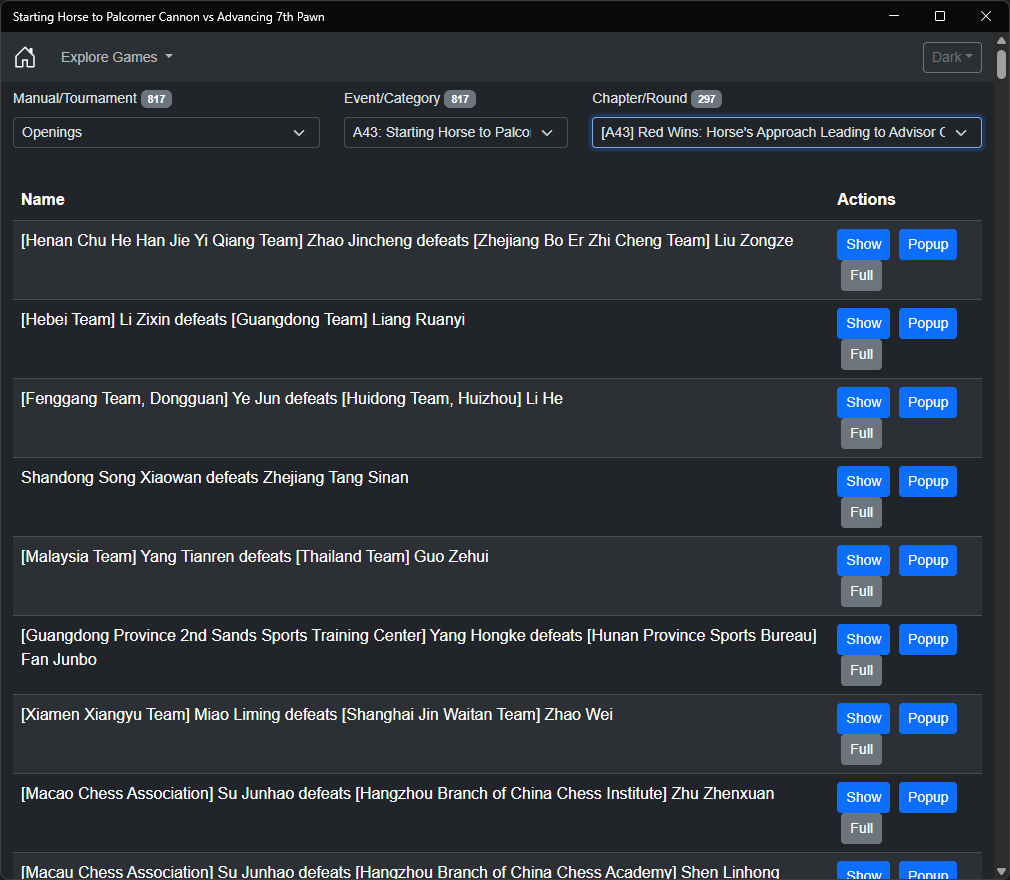Select the Yang Tianren defeats Guo Zehui text
1010x880 pixels.
click(254, 557)
